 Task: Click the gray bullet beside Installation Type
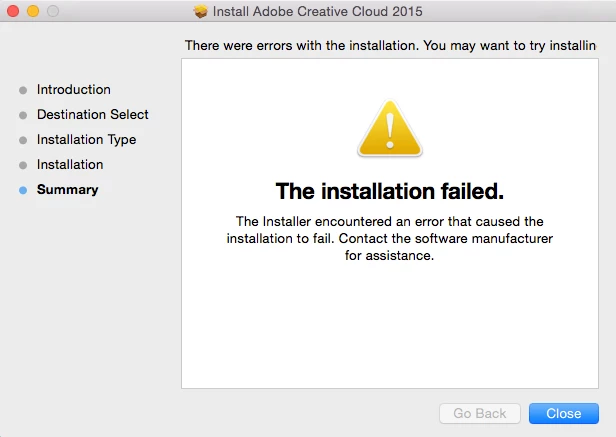point(23,140)
